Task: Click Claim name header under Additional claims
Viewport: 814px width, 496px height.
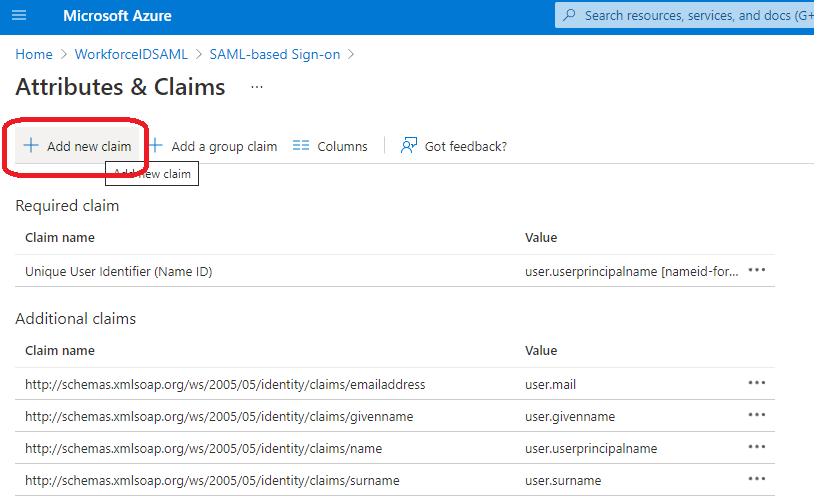Action: [60, 351]
